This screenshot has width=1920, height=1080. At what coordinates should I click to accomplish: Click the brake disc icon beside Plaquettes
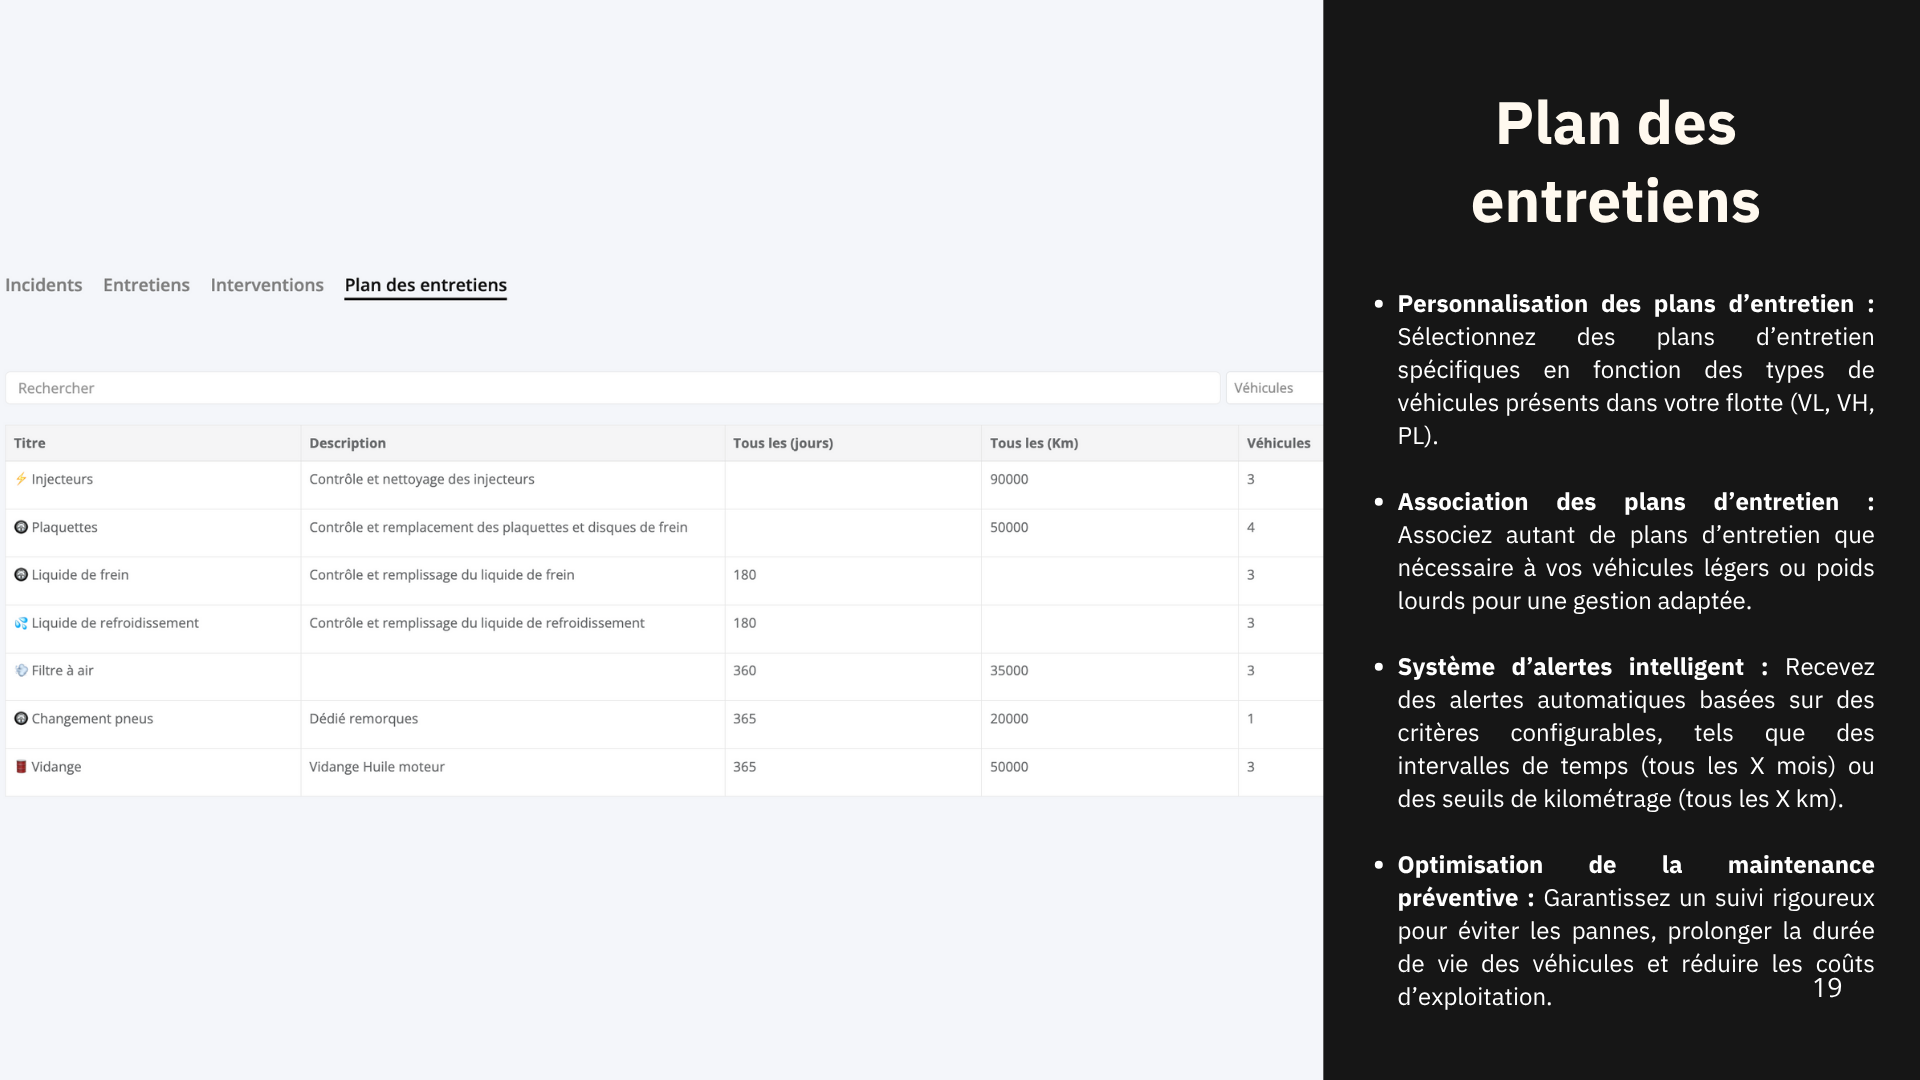(21, 527)
